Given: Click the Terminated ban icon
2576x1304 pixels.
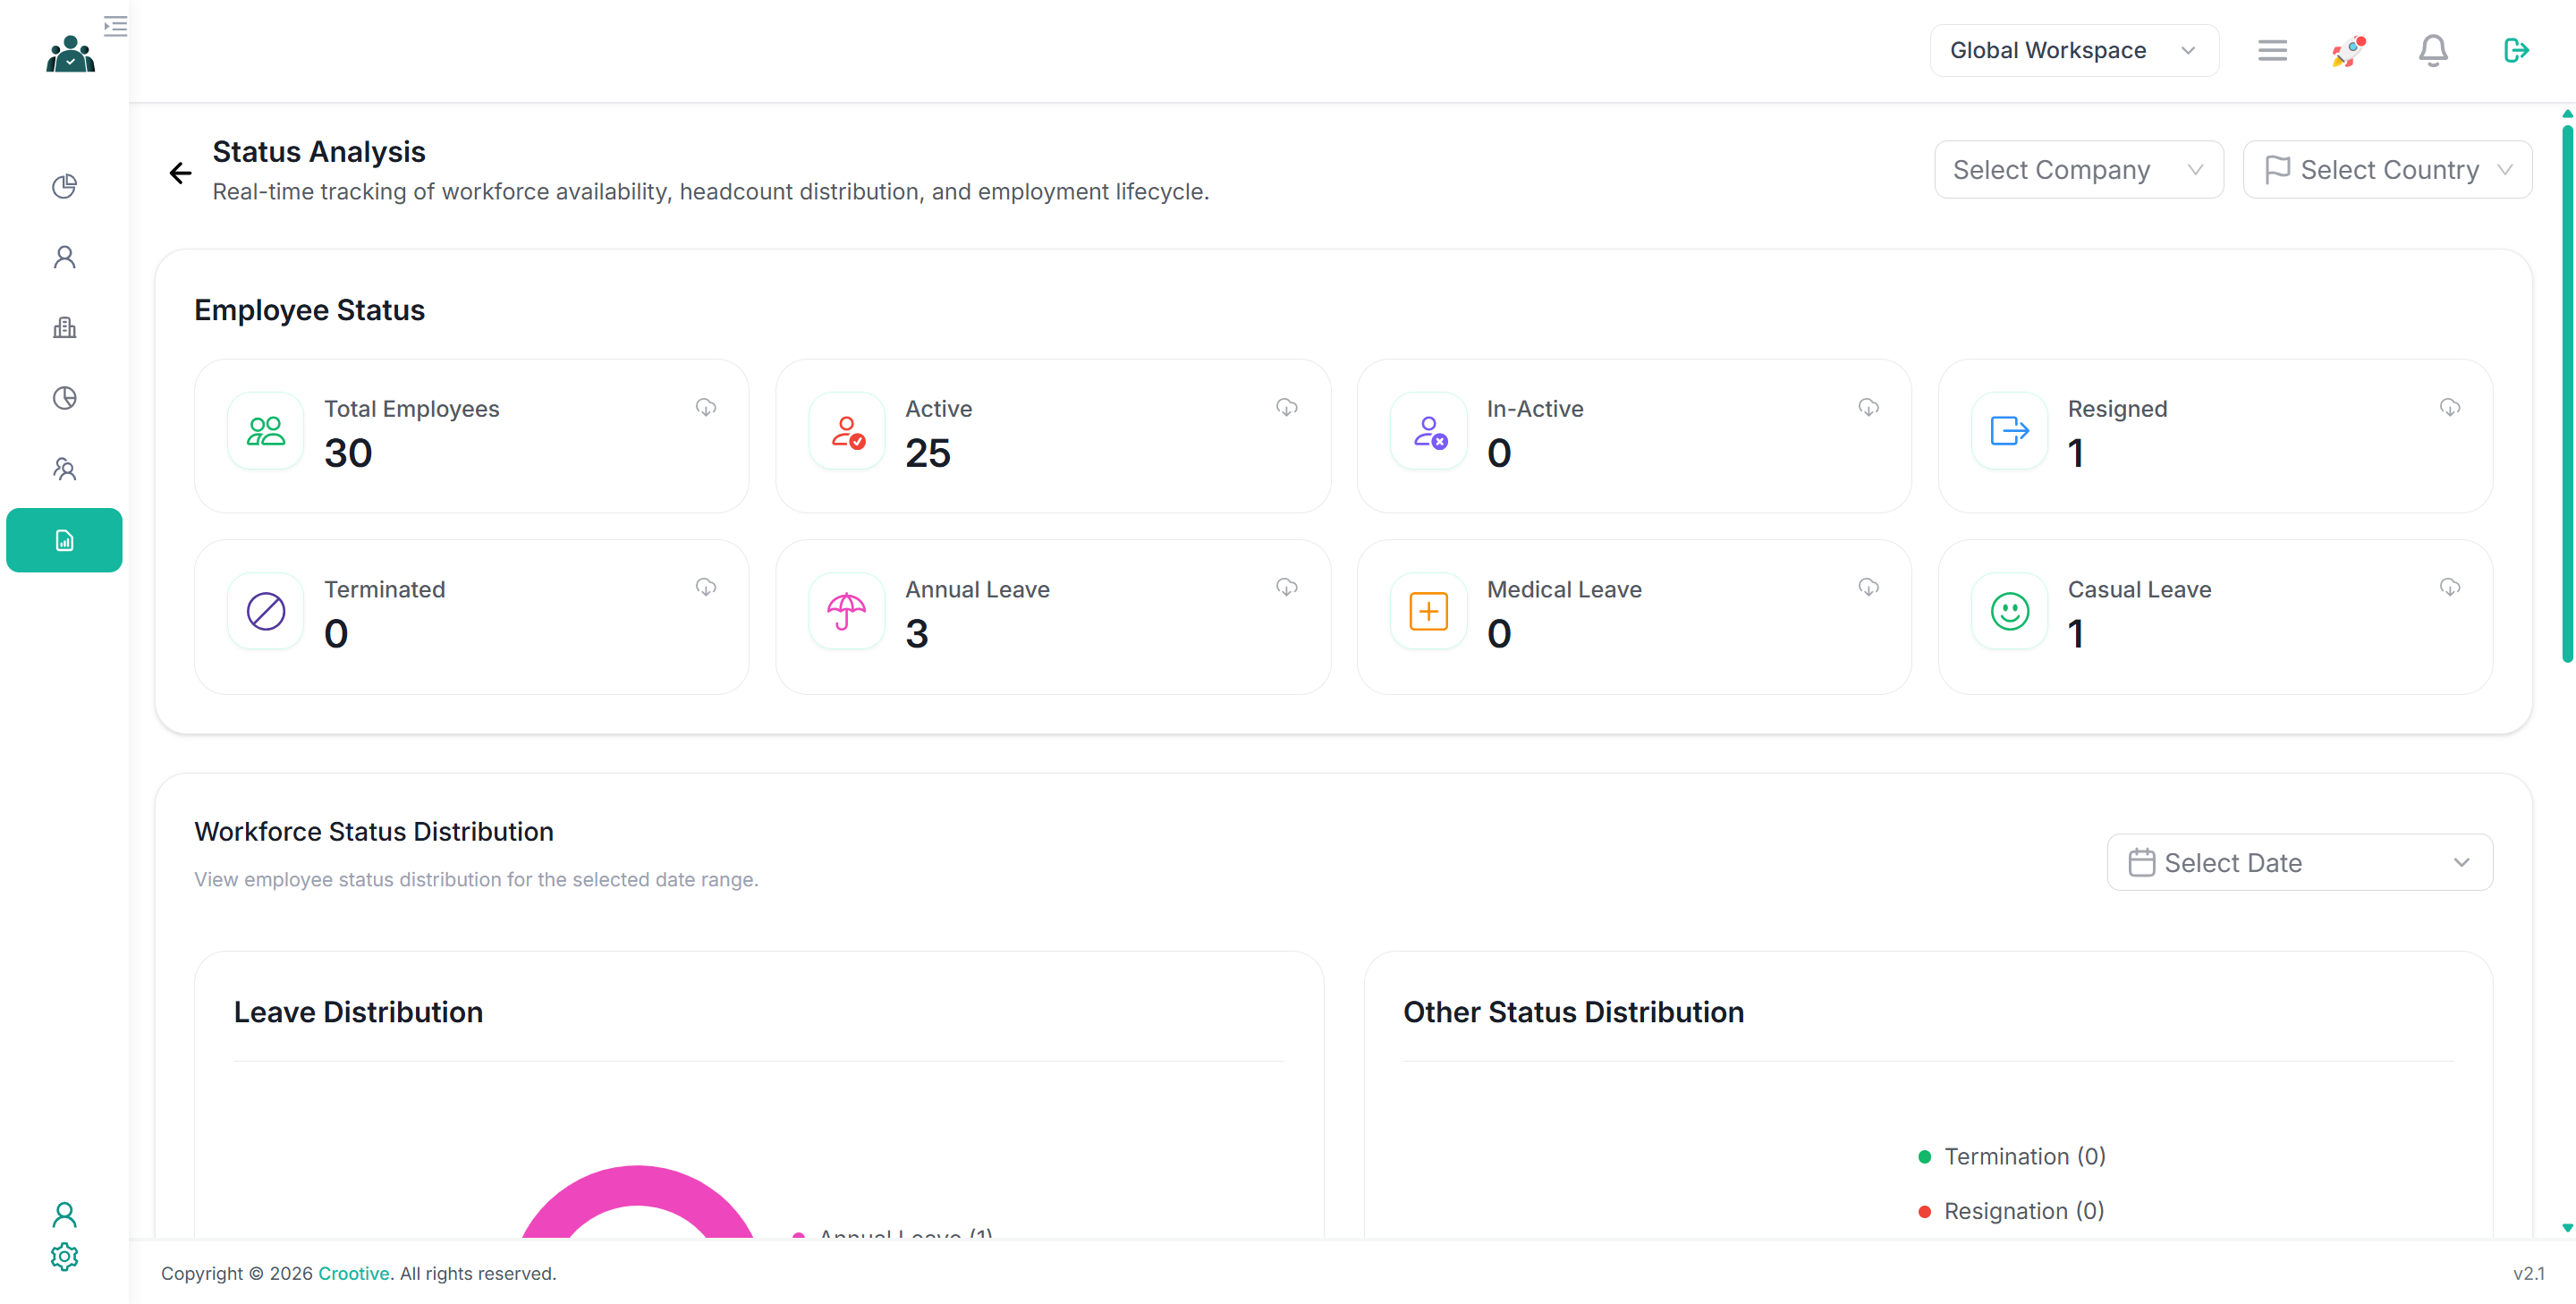Looking at the screenshot, I should pos(266,611).
